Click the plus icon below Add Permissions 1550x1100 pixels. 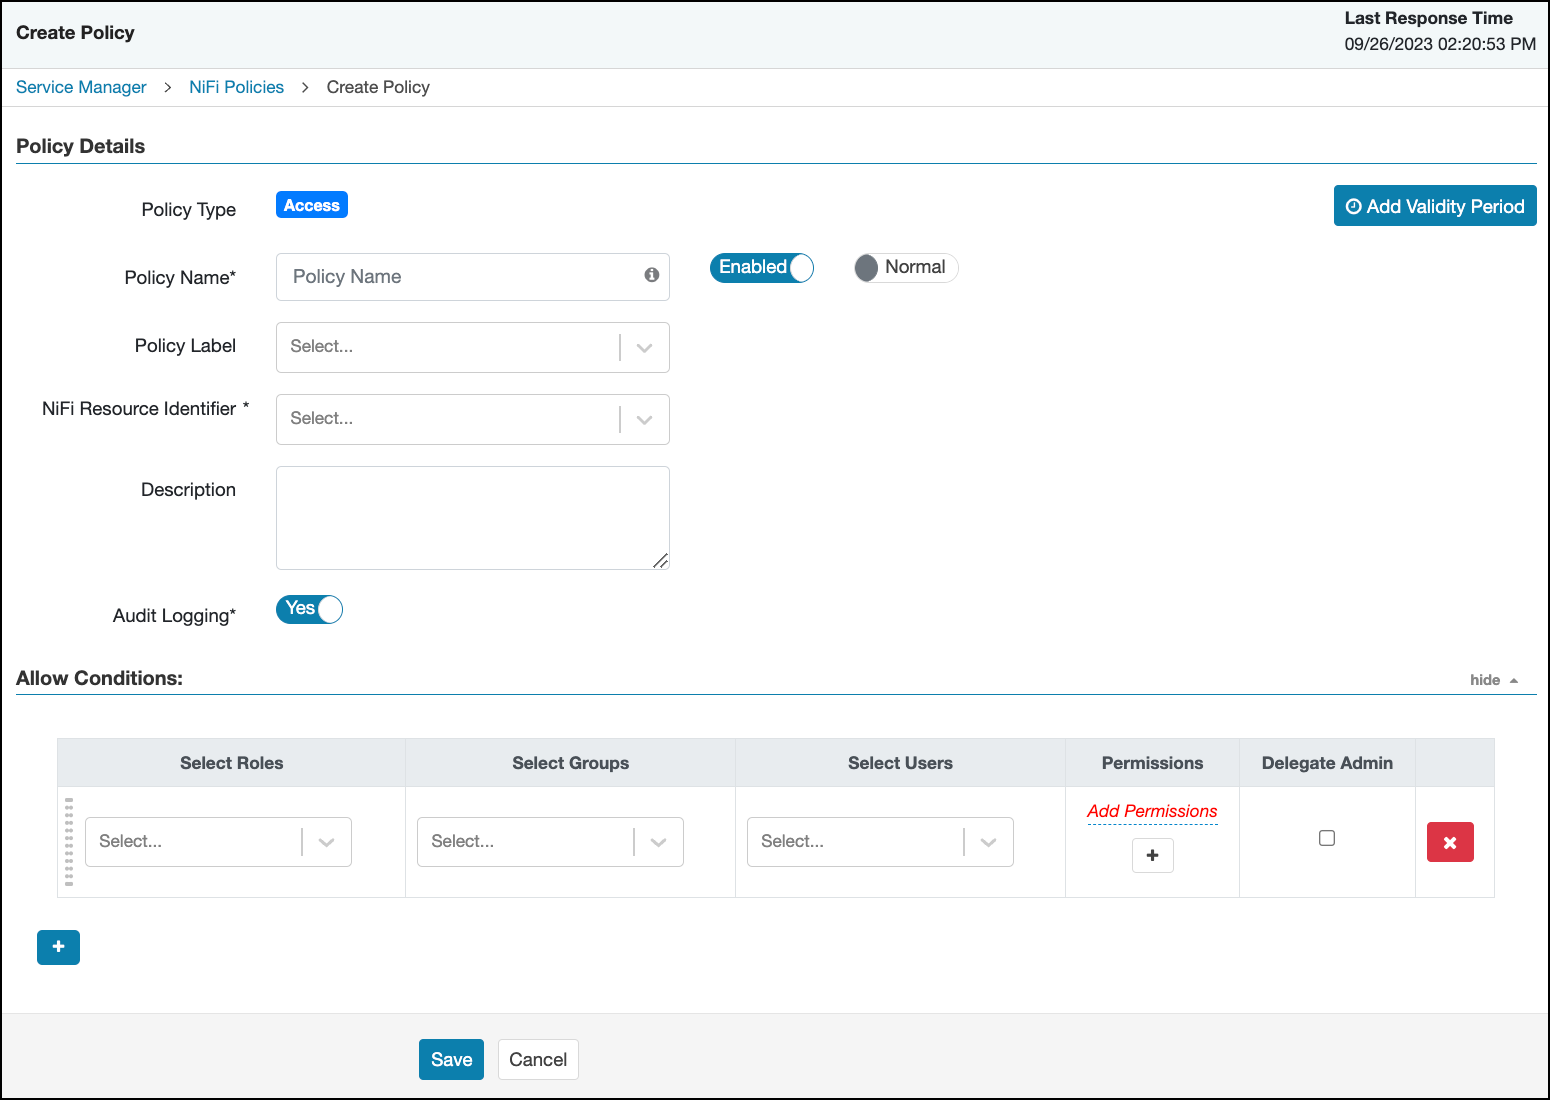point(1152,855)
